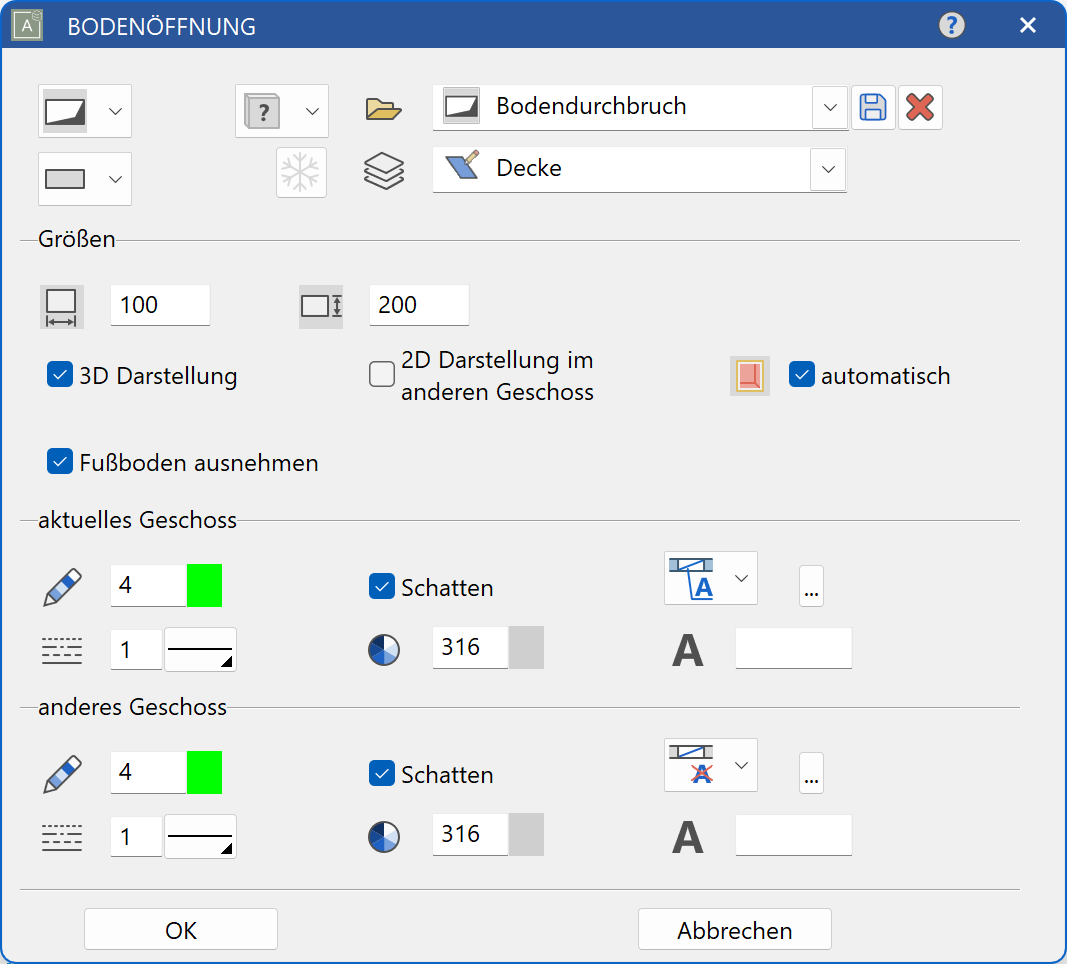This screenshot has height=964, width=1067.
Task: Toggle Schatten checkbox in anderes Geschoss
Action: point(382,774)
